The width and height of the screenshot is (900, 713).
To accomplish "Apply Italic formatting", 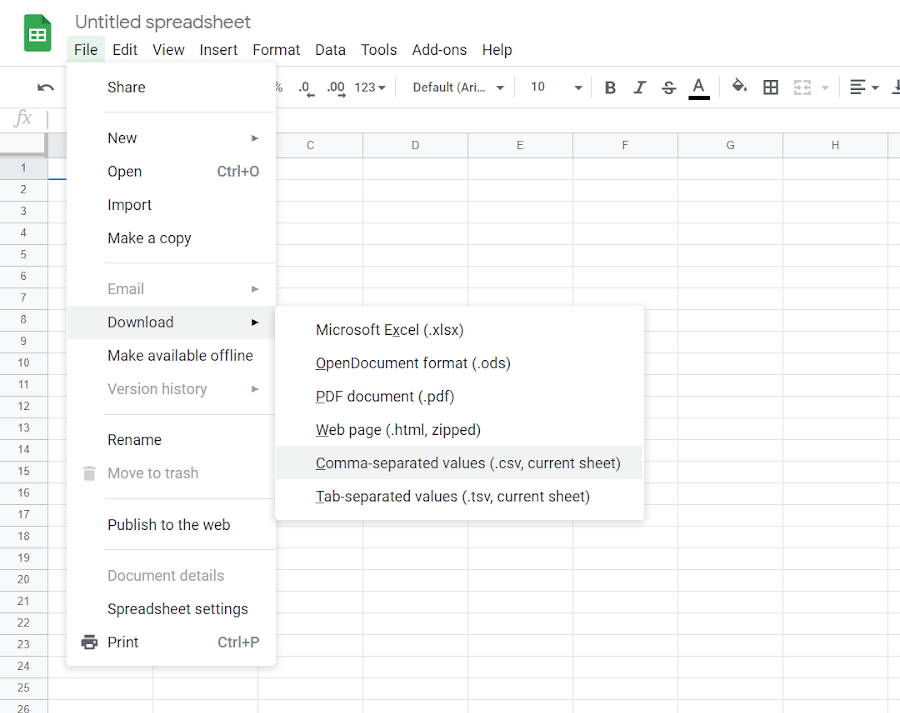I will pos(639,87).
